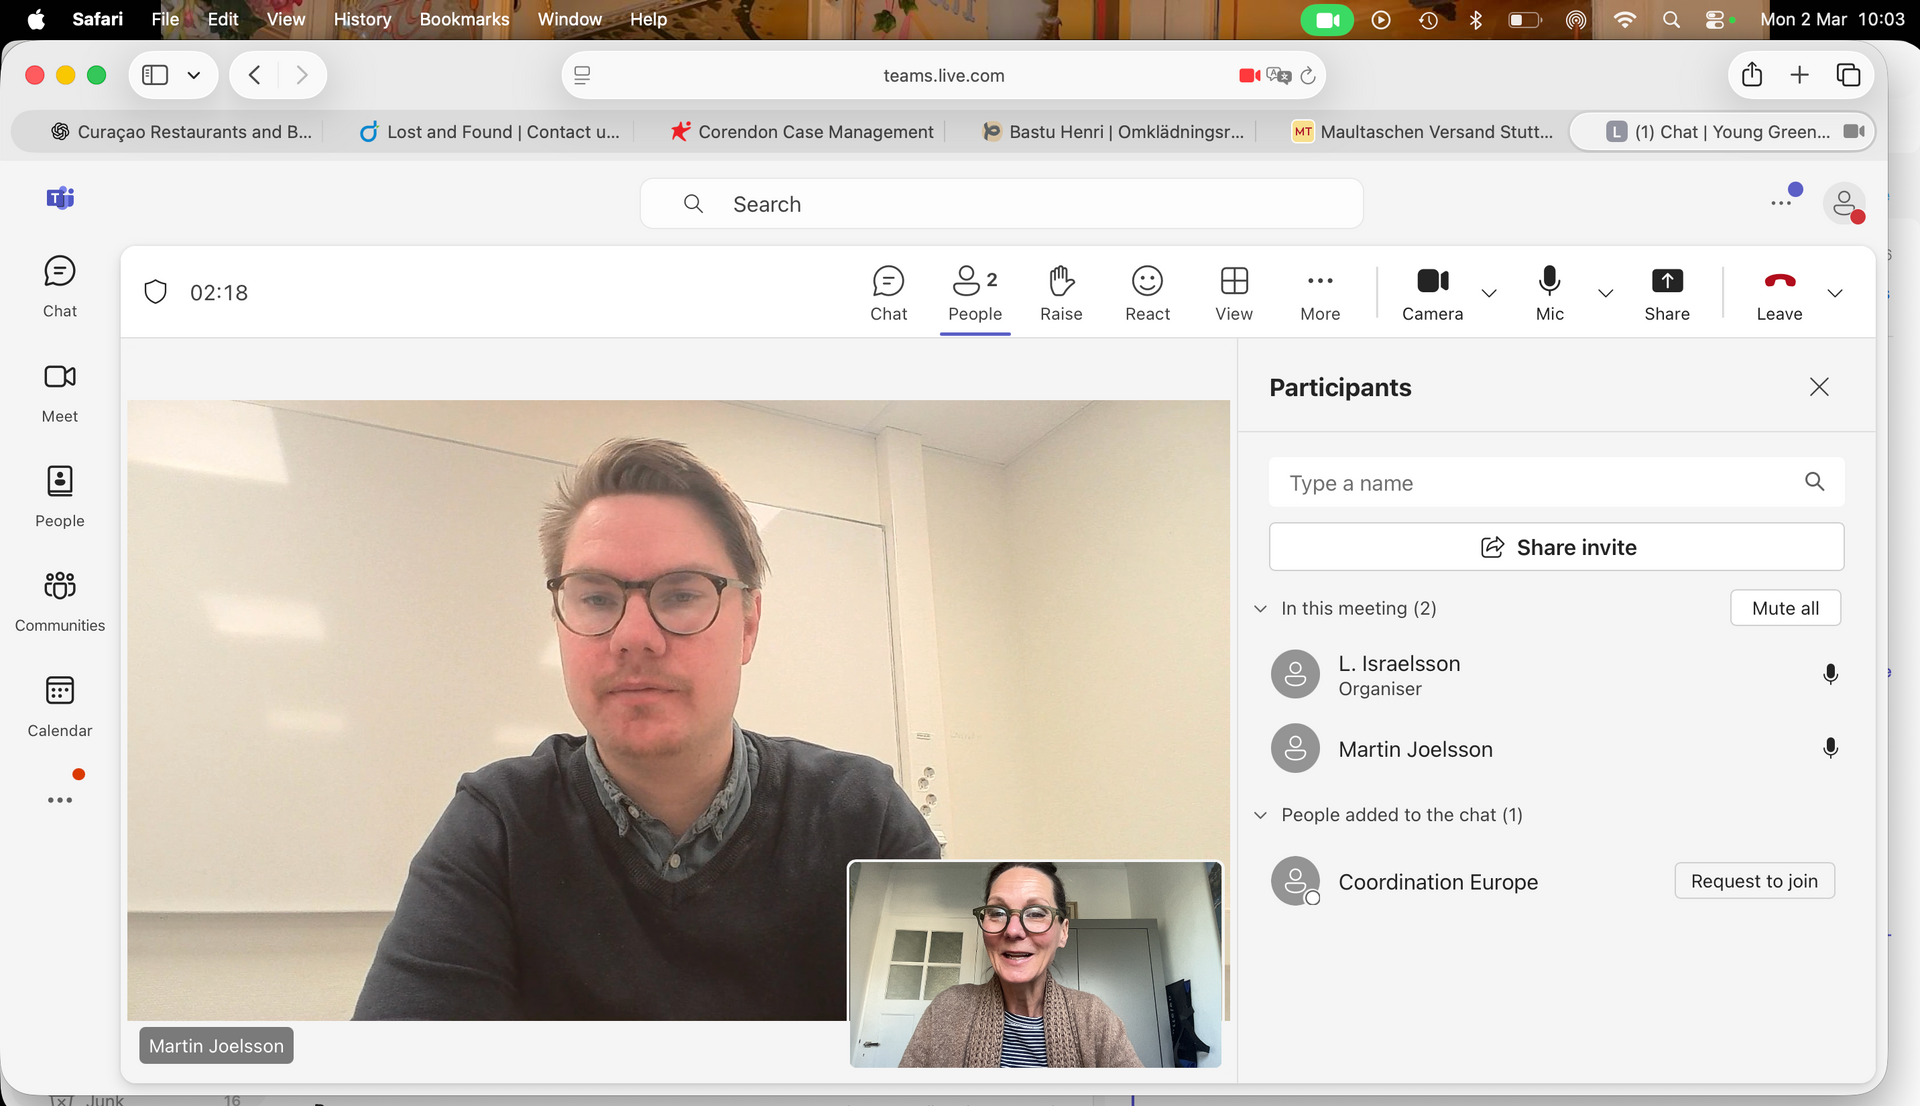Show Safari tab overview

[1848, 75]
